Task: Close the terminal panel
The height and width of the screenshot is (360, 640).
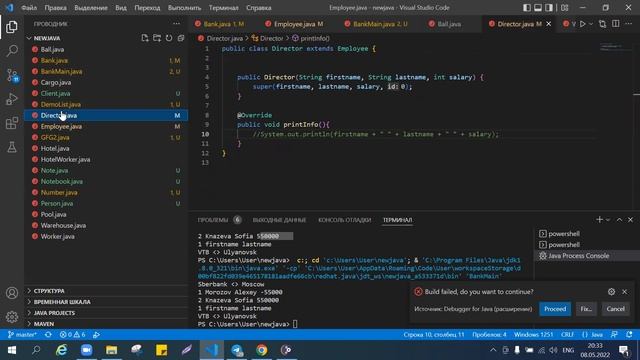Action: 630,220
